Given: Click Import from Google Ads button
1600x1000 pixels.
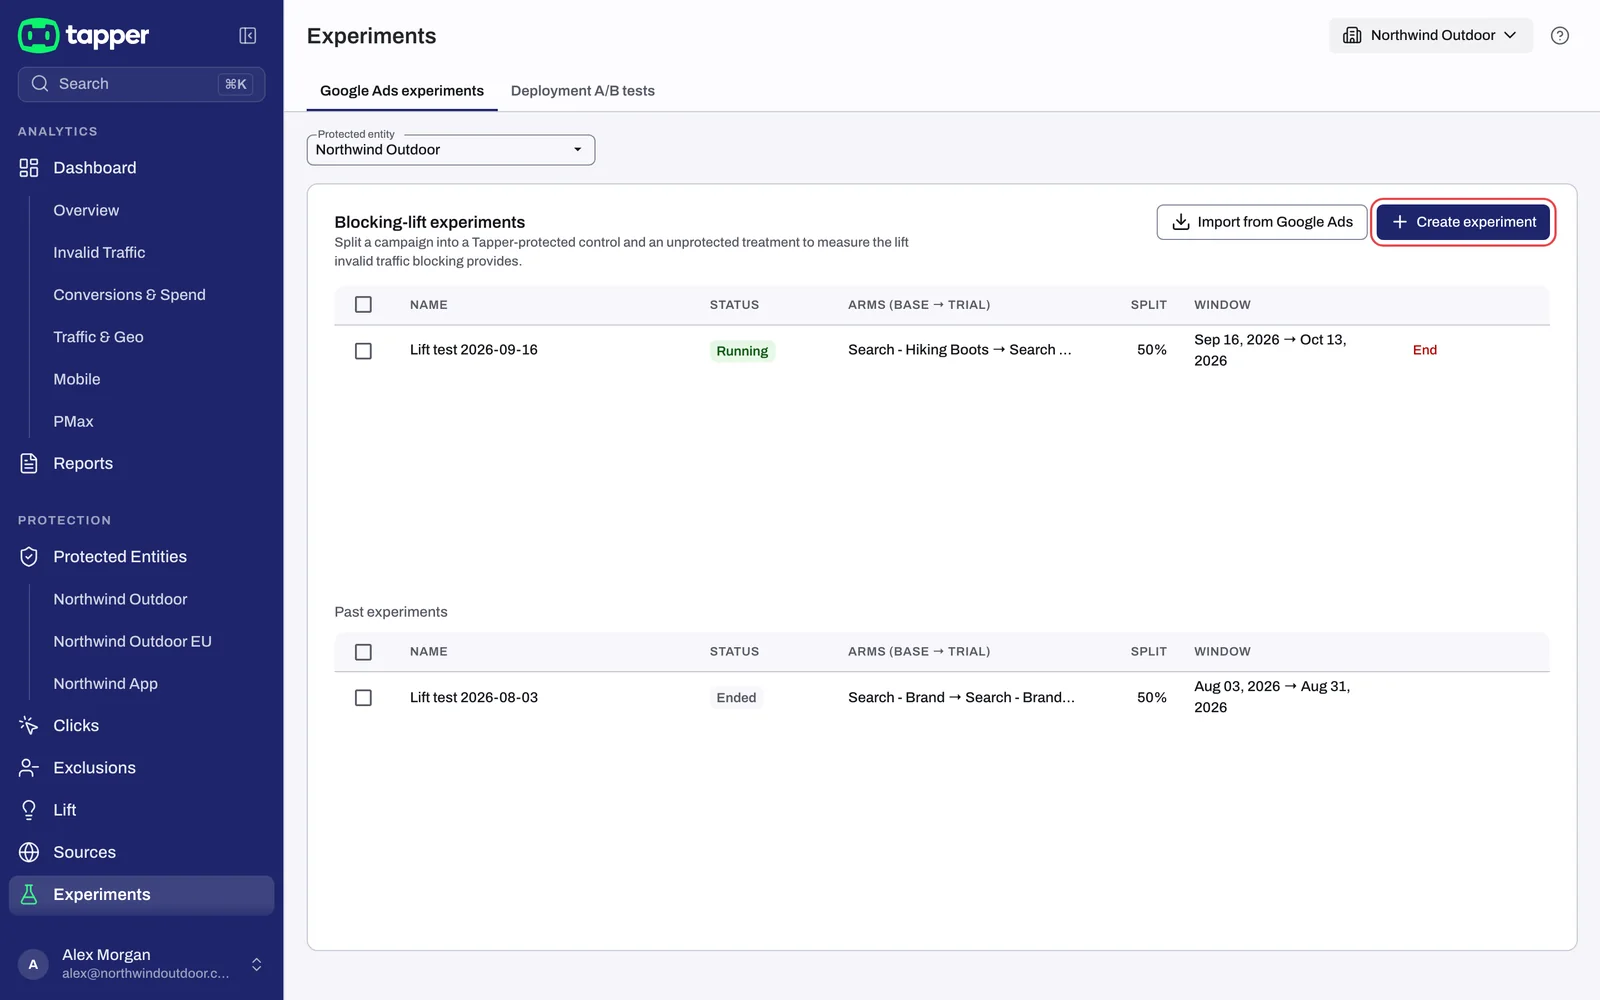Looking at the screenshot, I should 1262,222.
